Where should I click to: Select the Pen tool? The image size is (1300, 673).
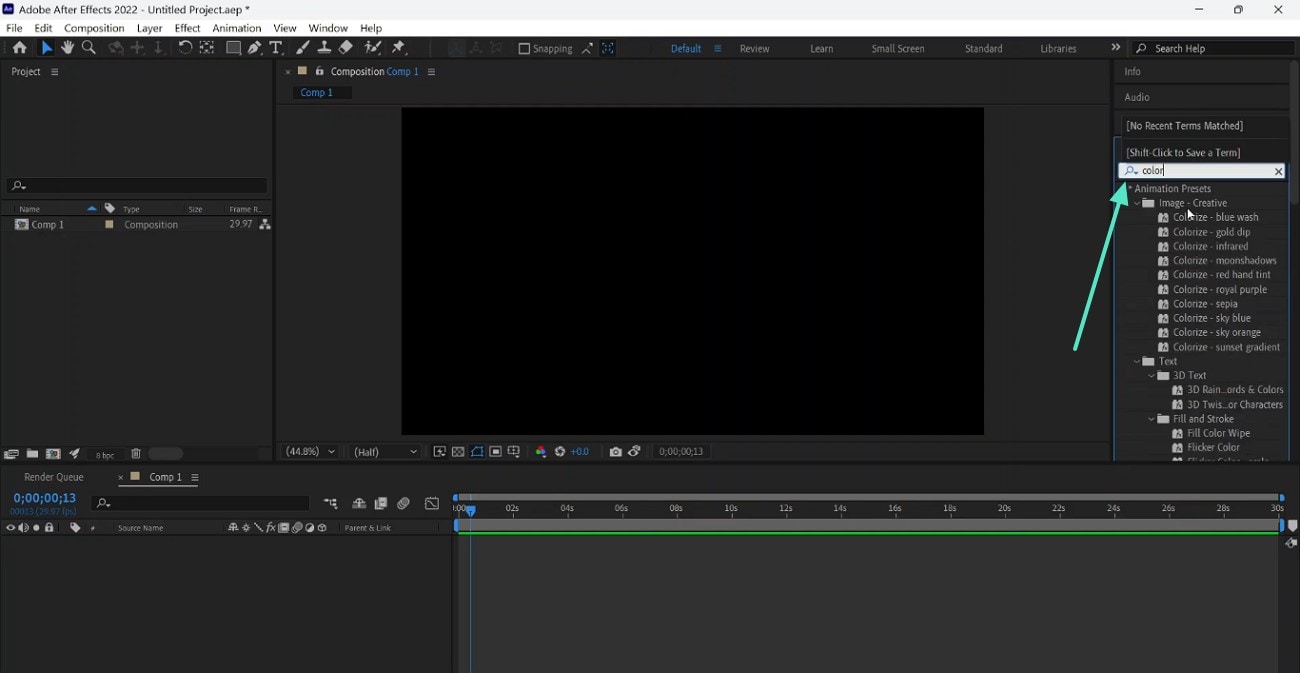click(x=255, y=48)
